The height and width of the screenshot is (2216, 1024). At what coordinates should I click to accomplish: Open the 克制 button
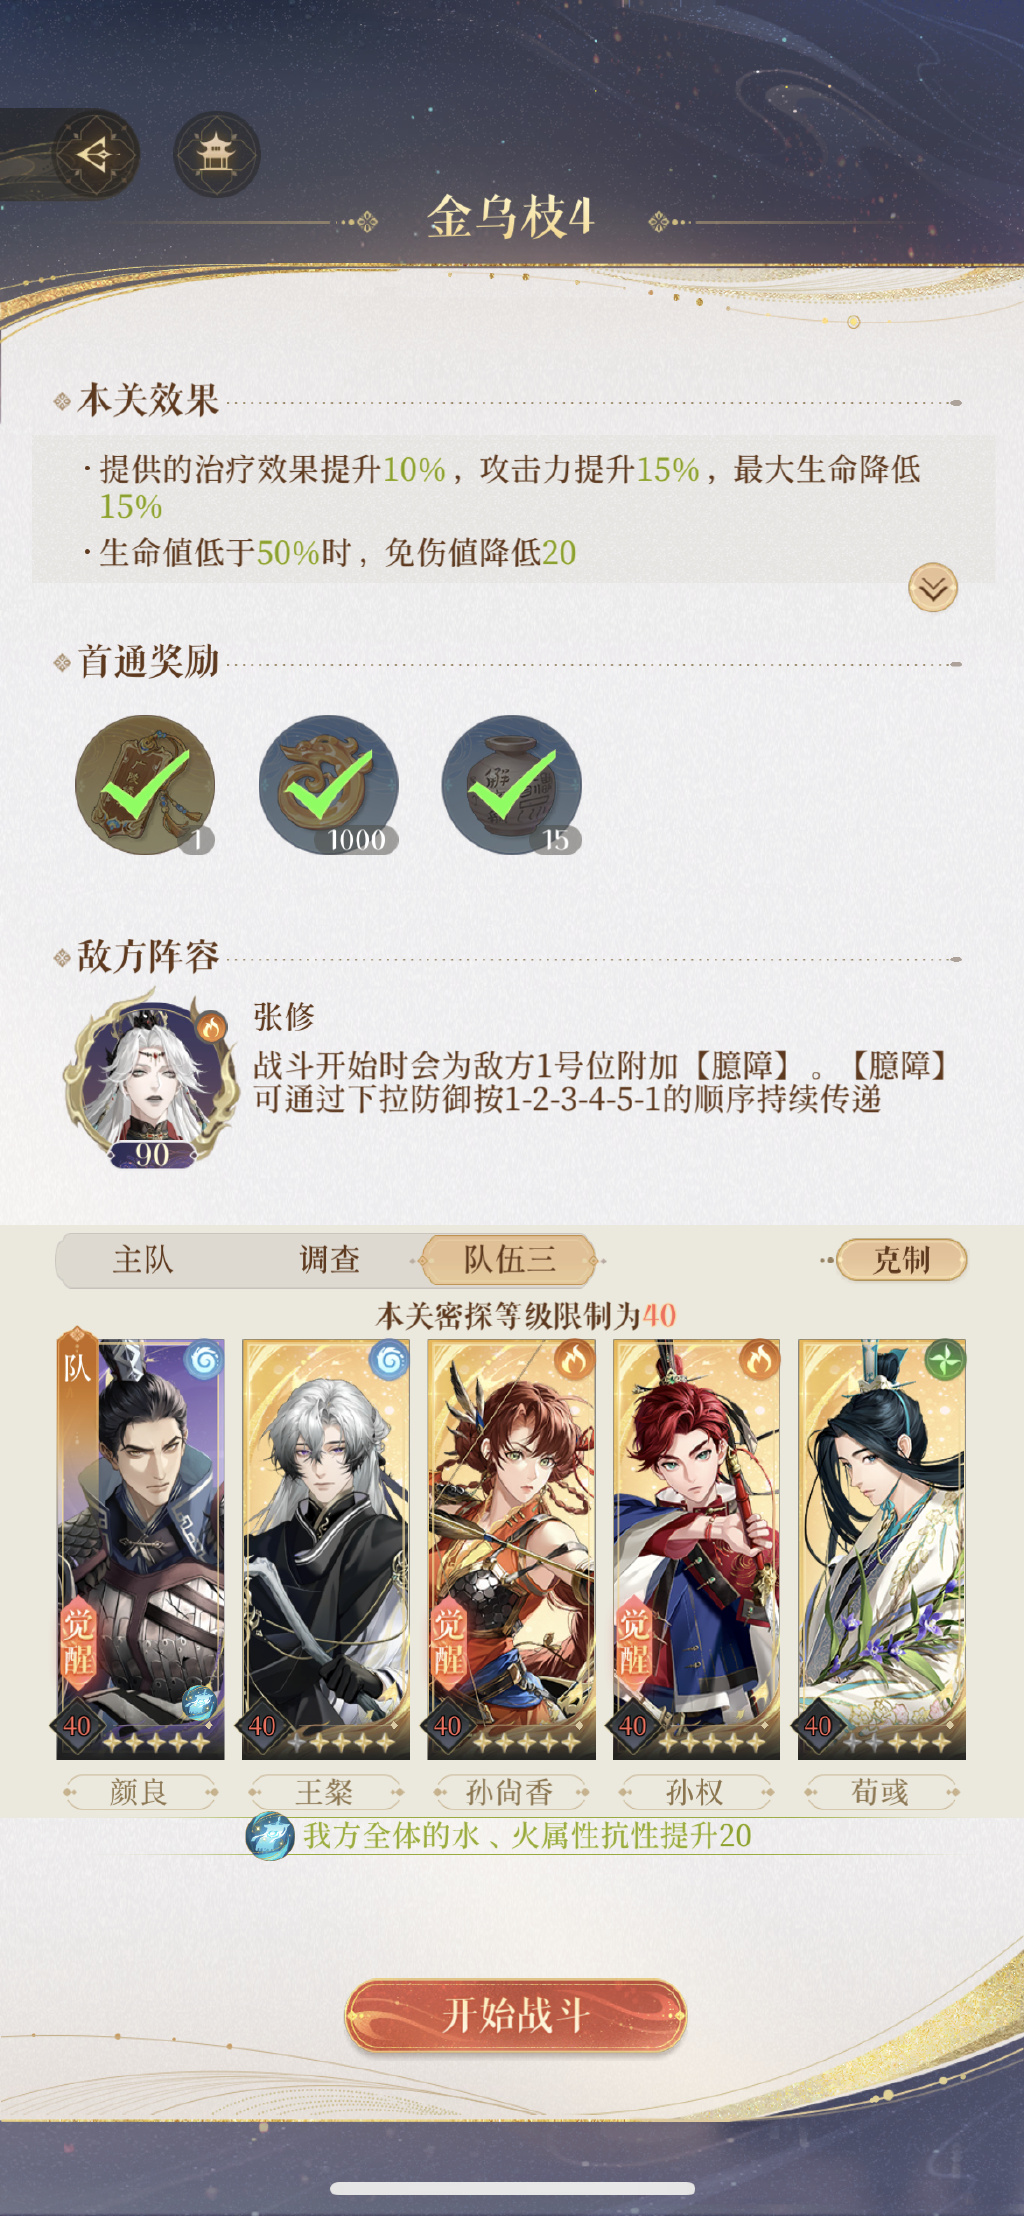point(902,1260)
